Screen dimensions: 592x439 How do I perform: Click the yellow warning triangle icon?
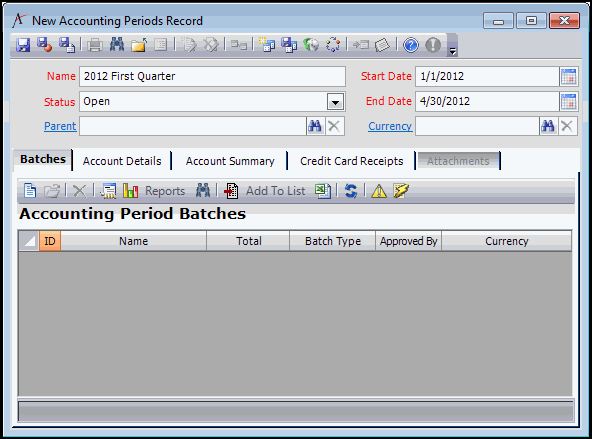tap(379, 191)
